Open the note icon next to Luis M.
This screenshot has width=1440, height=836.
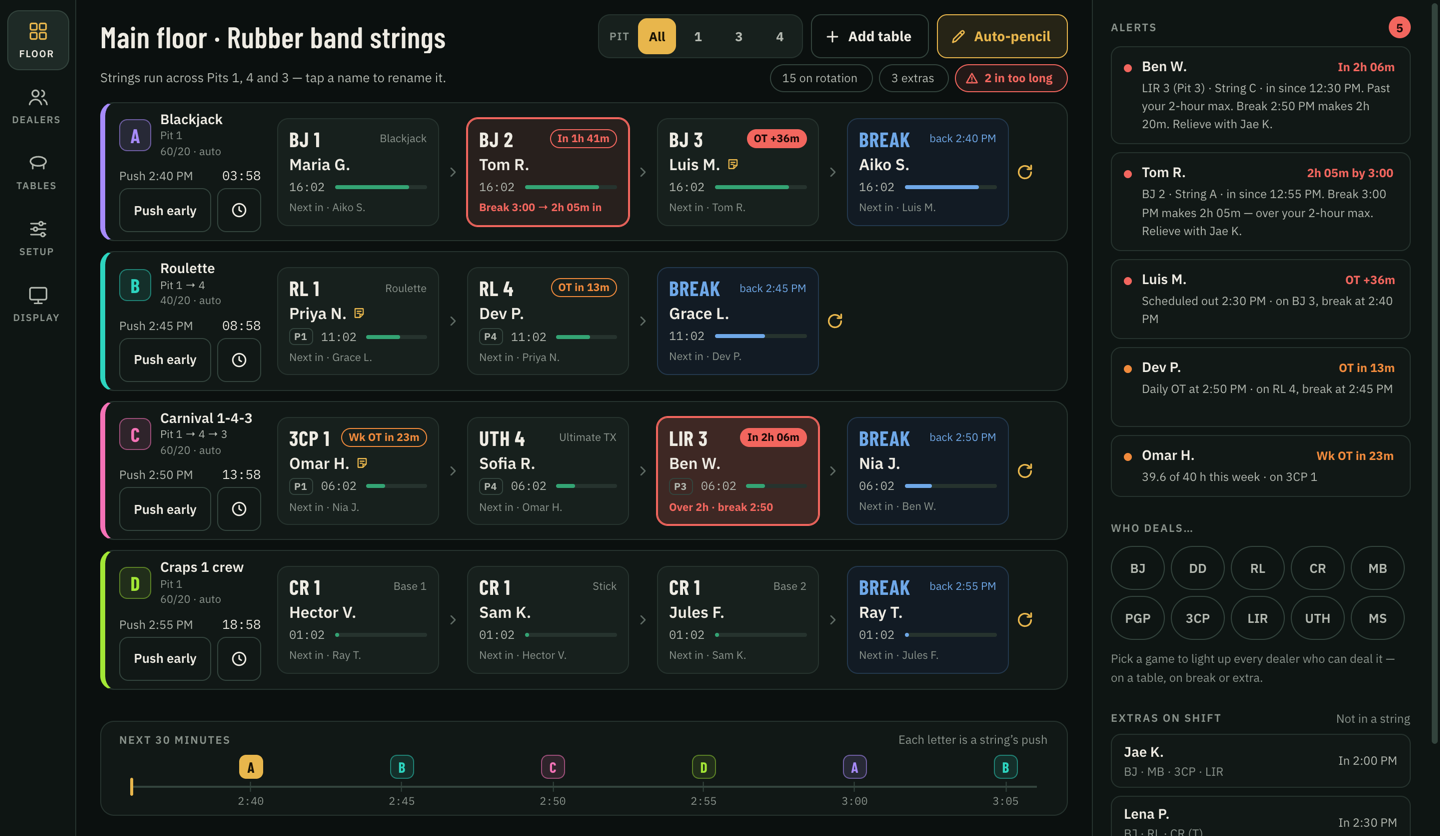click(733, 164)
